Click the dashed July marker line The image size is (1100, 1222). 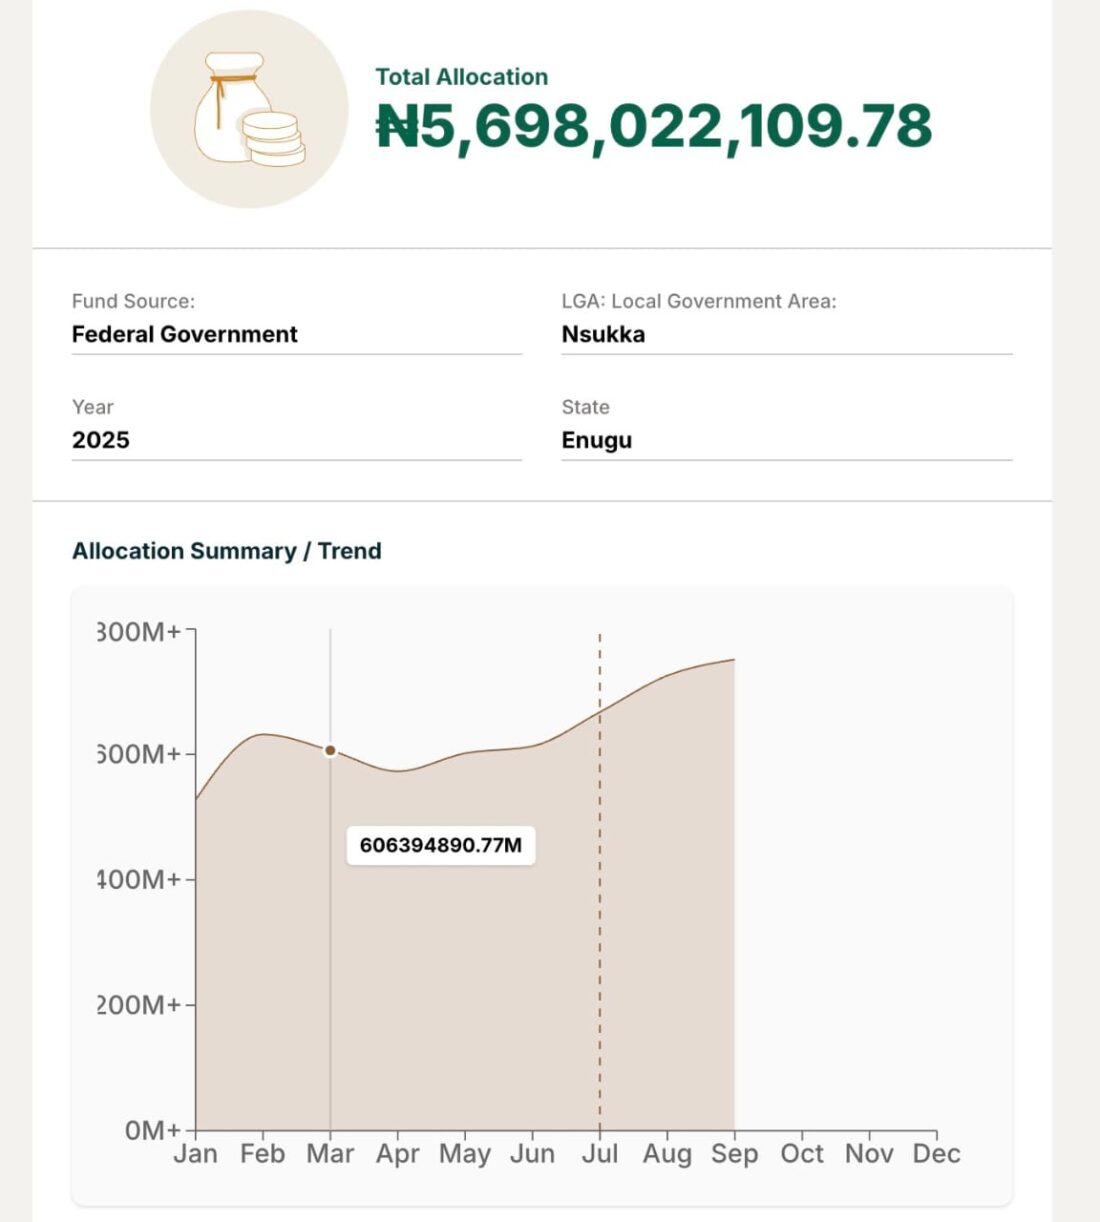click(x=600, y=900)
